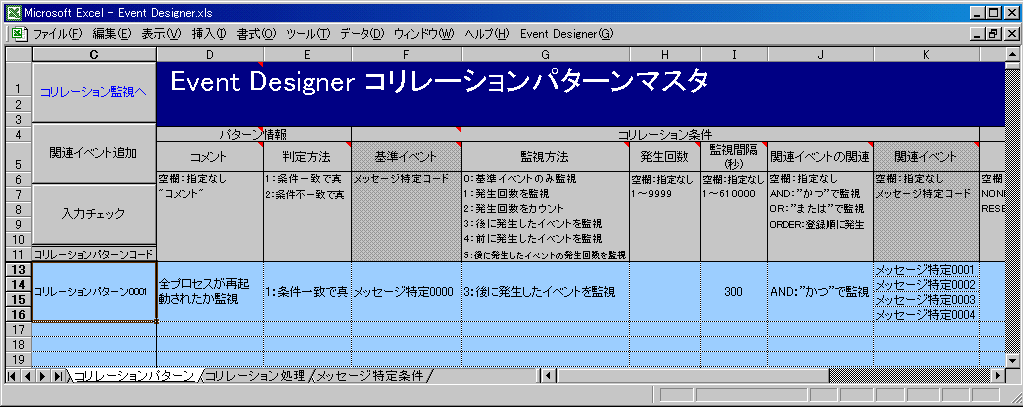This screenshot has height=407, width=1023.
Task: Click the 関連イベントの関連 header cell
Action: coord(820,157)
